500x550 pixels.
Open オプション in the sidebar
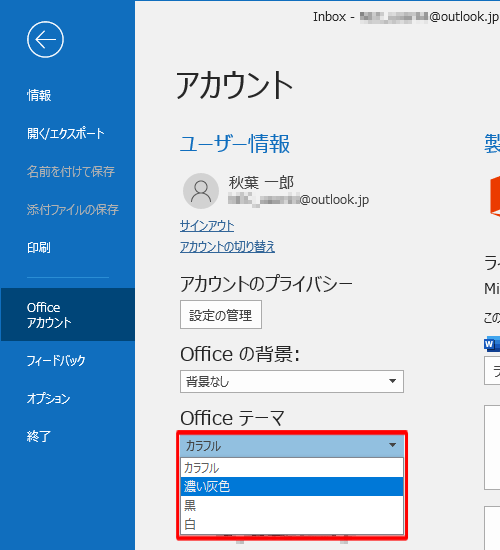tap(48, 398)
